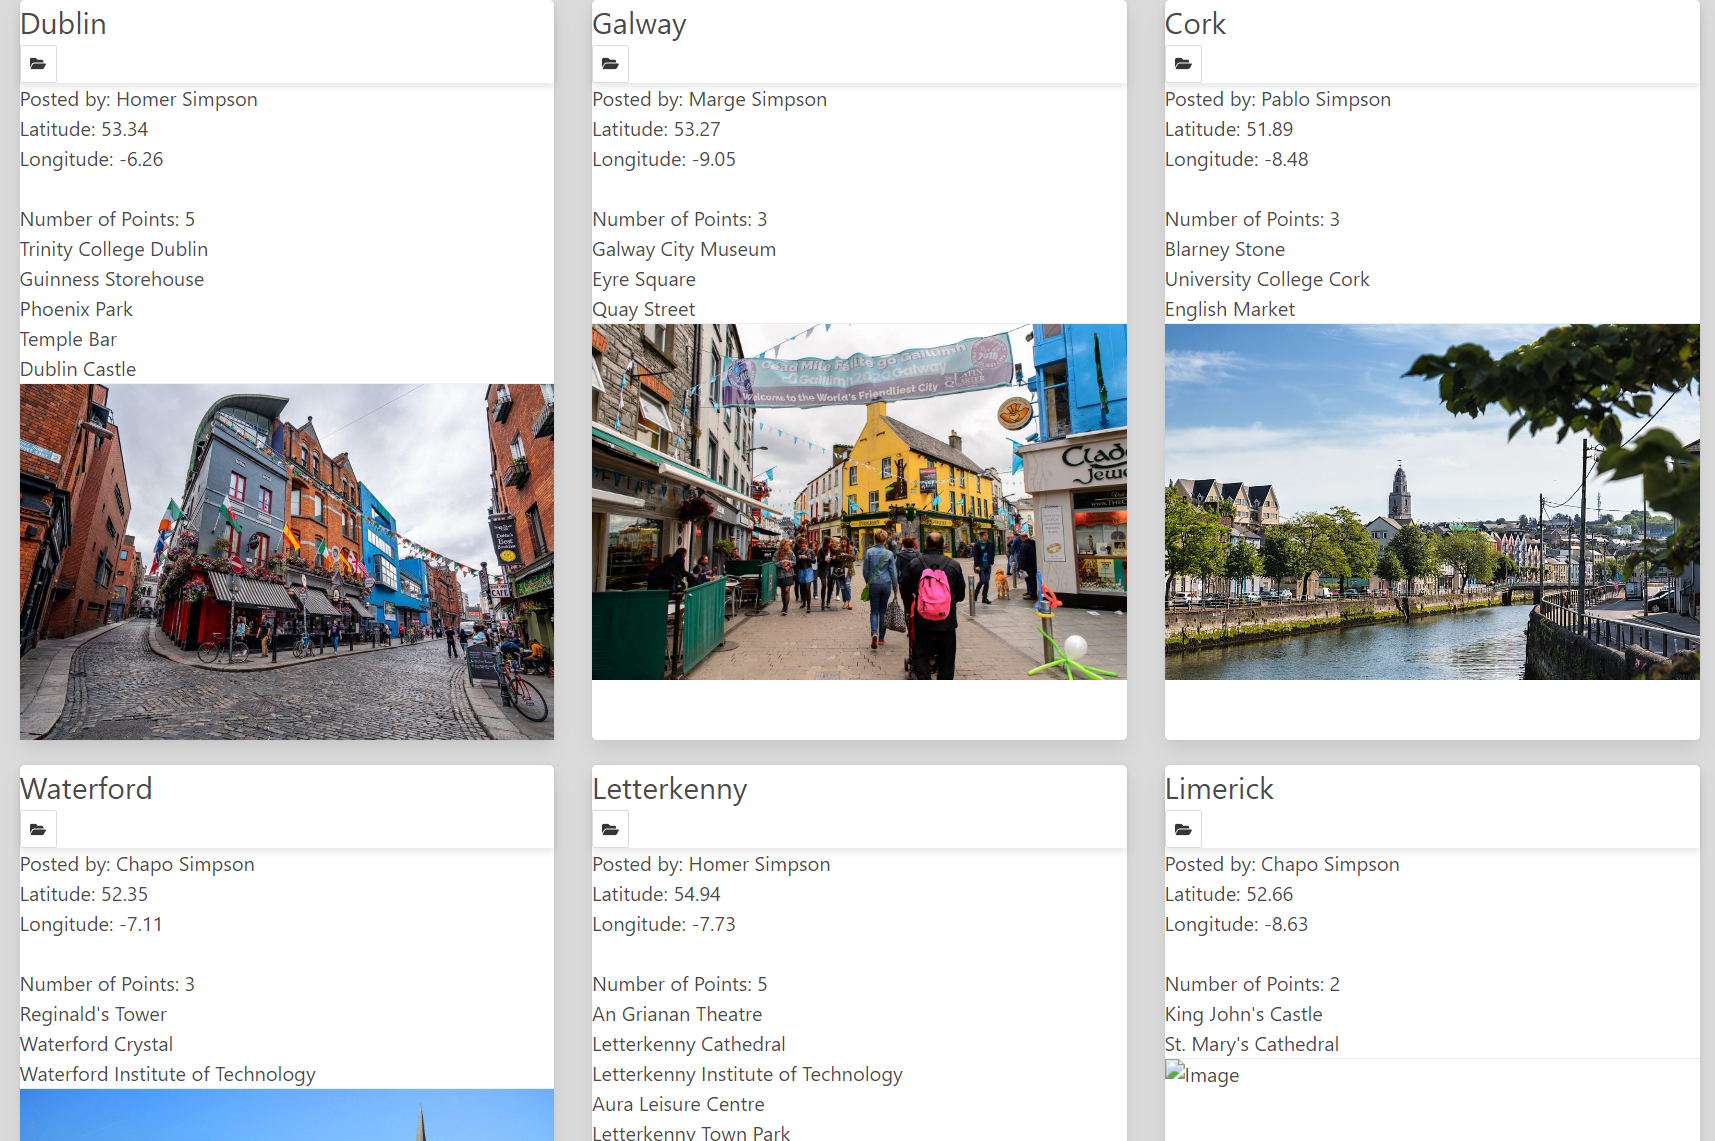The width and height of the screenshot is (1715, 1141).
Task: Select the Letterkenny card title
Action: tap(670, 789)
